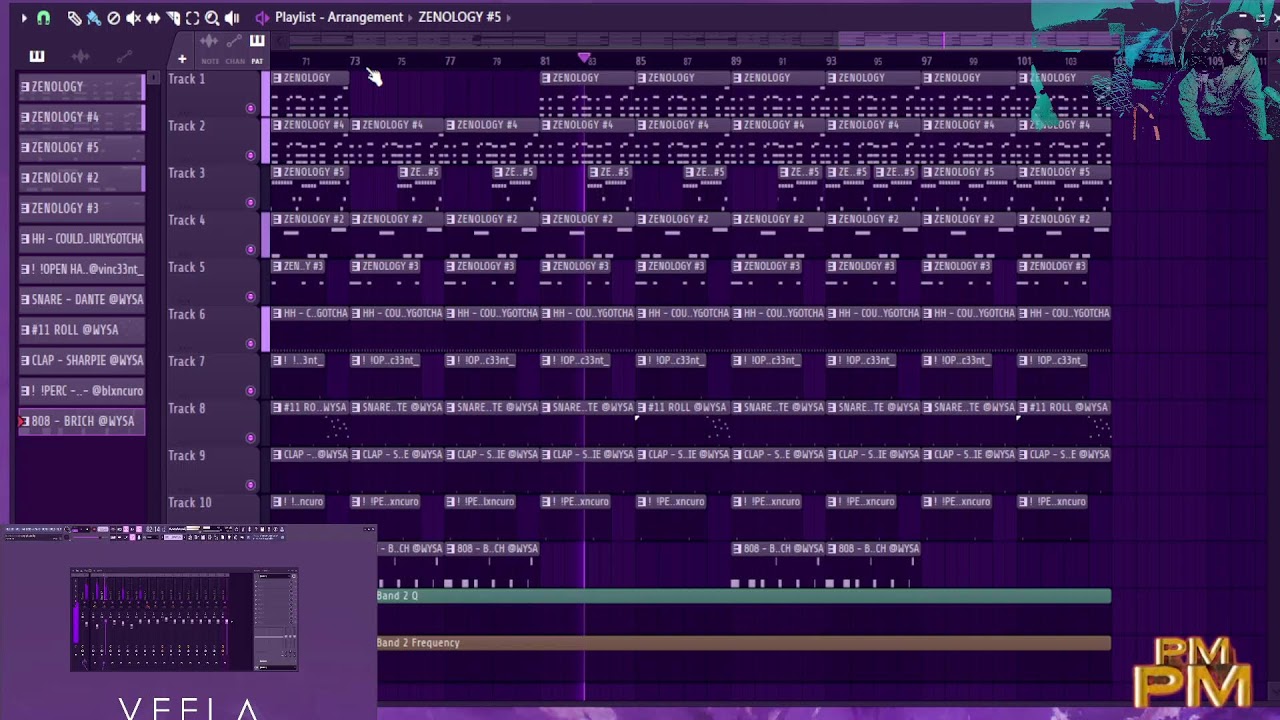The width and height of the screenshot is (1280, 720).
Task: Show automation clips in the picker
Action: (x=125, y=56)
